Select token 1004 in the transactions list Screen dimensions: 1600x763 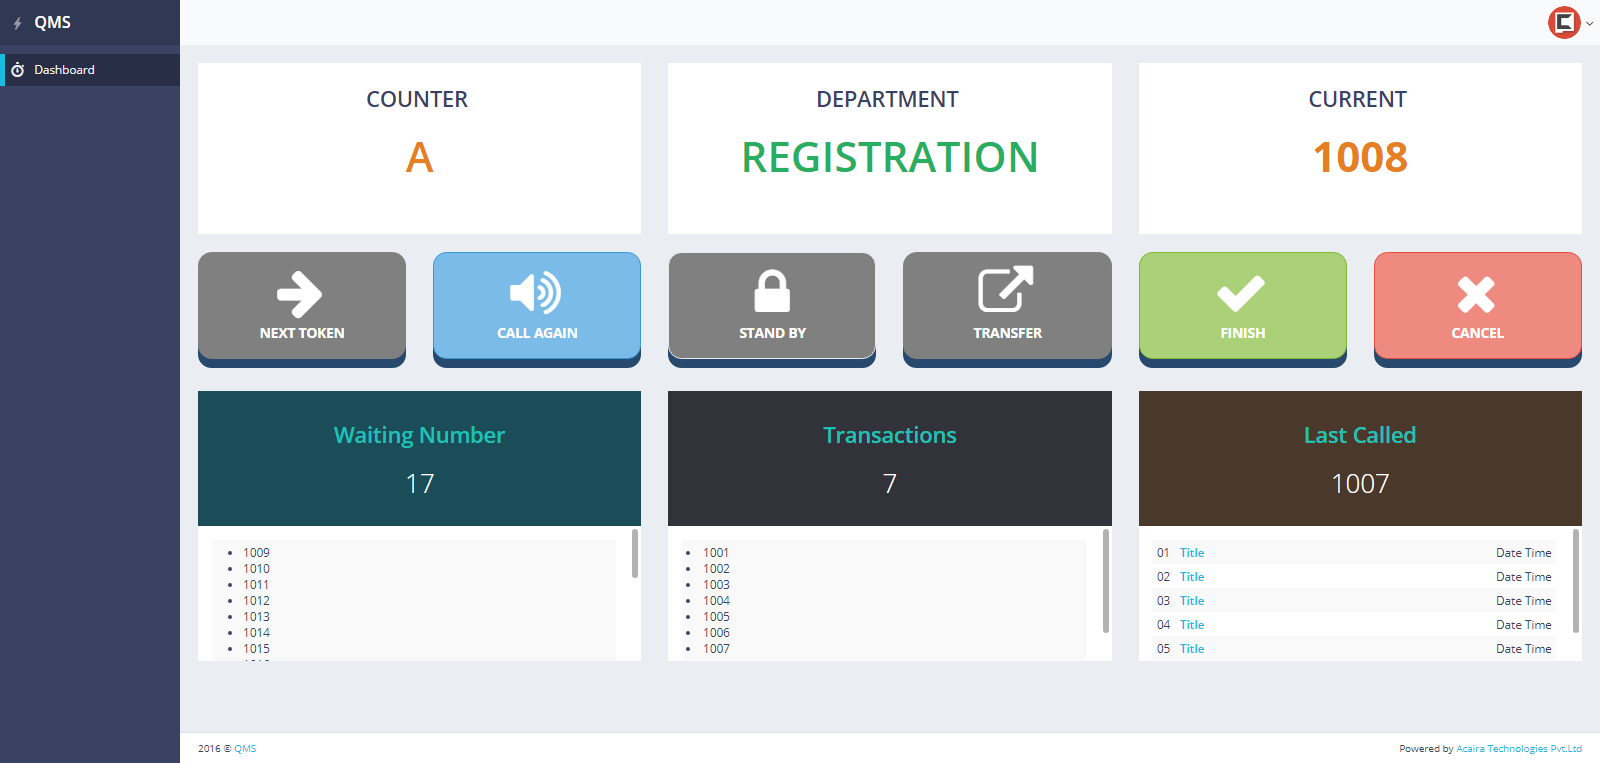pyautogui.click(x=716, y=601)
